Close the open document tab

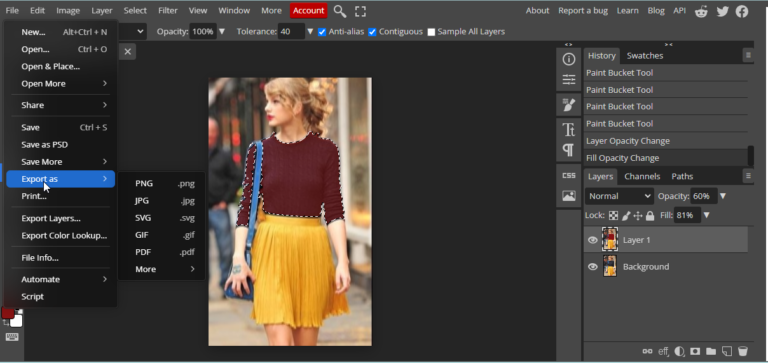[127, 51]
